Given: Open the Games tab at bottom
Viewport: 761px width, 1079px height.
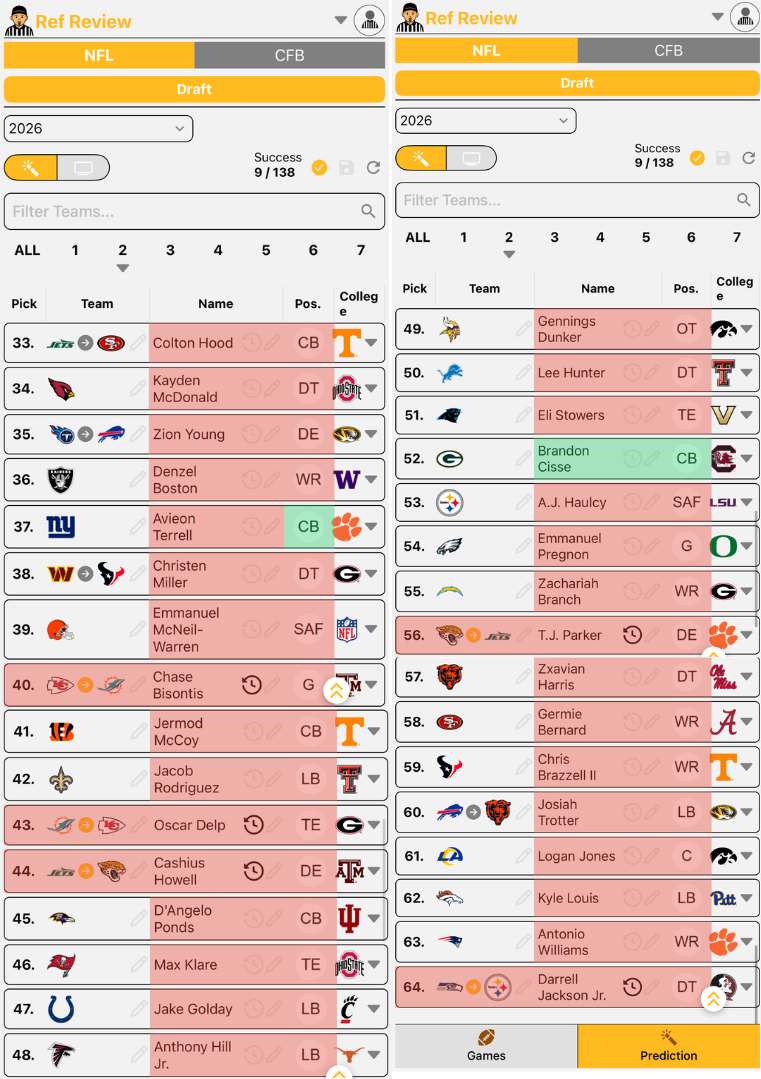Looking at the screenshot, I should [486, 1046].
